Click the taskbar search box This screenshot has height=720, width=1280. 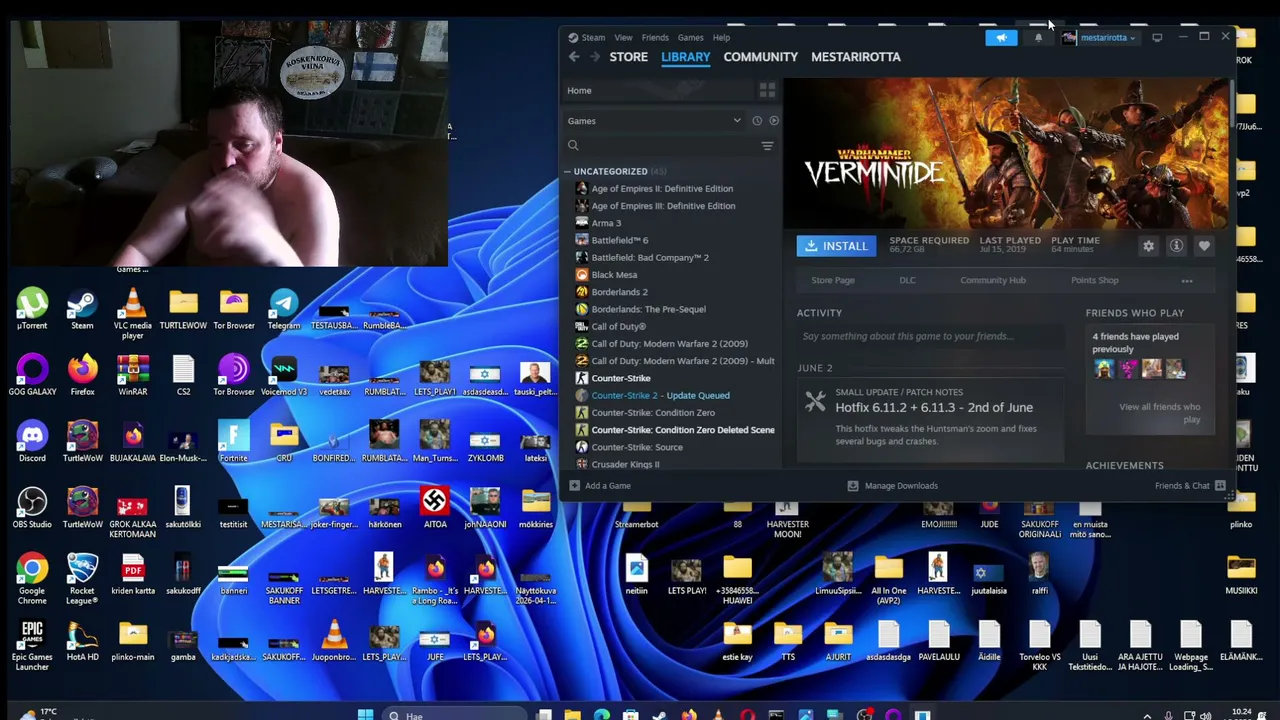(x=455, y=715)
